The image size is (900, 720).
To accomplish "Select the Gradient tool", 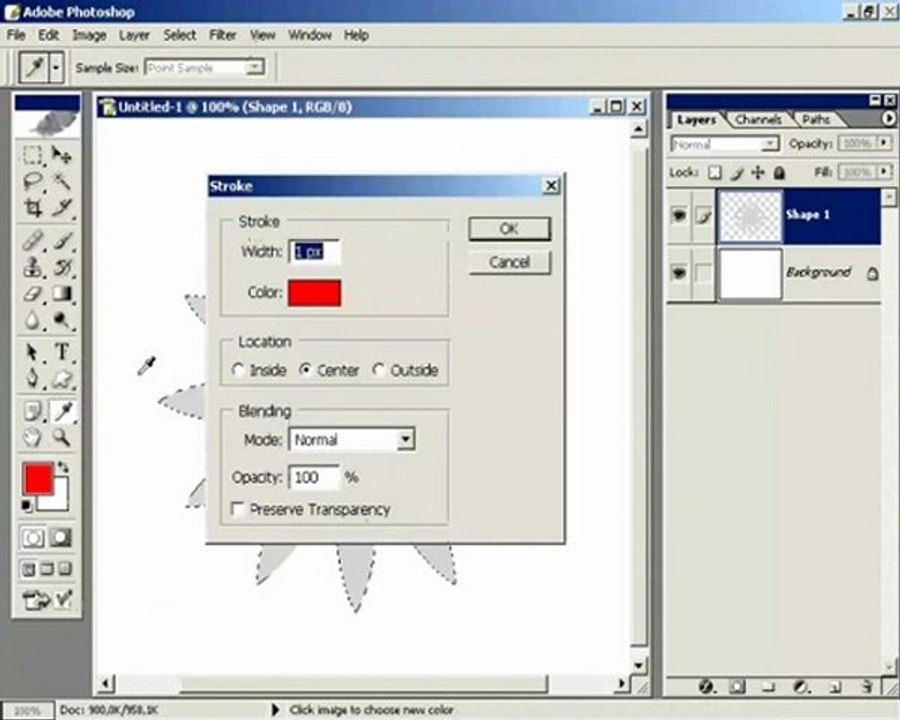I will (x=61, y=293).
